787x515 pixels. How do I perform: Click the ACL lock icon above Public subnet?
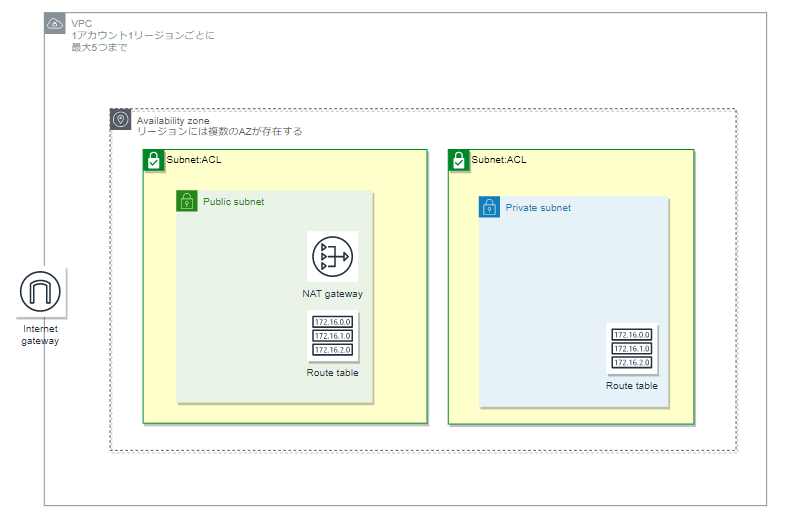pos(154,160)
